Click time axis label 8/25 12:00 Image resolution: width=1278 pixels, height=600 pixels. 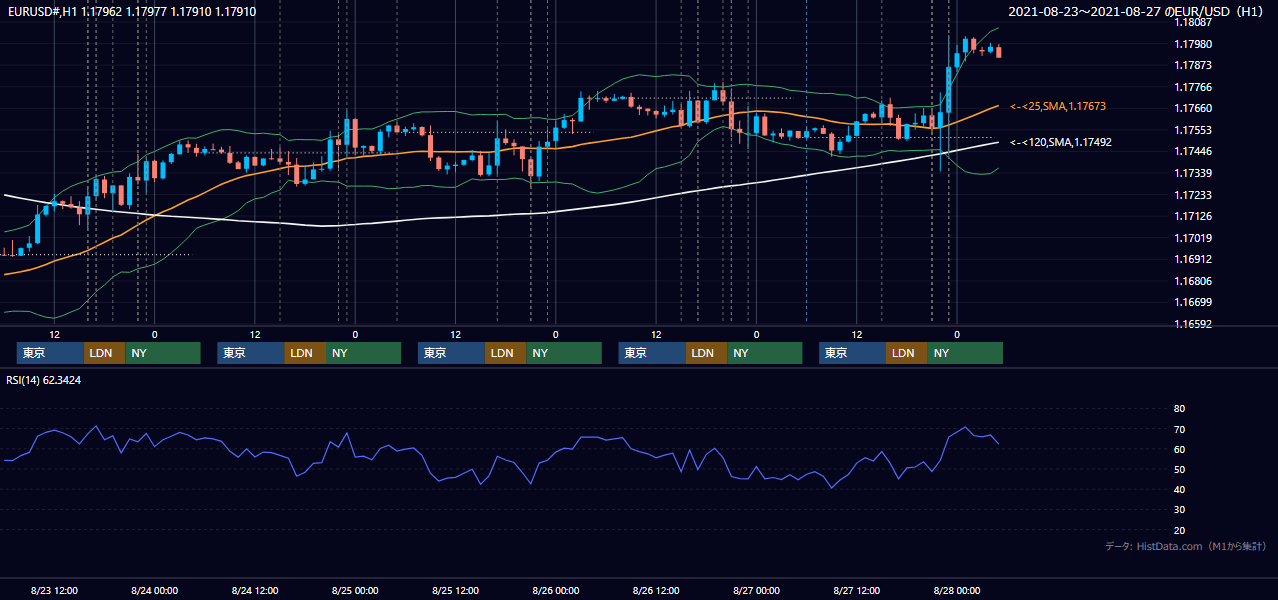point(456,590)
